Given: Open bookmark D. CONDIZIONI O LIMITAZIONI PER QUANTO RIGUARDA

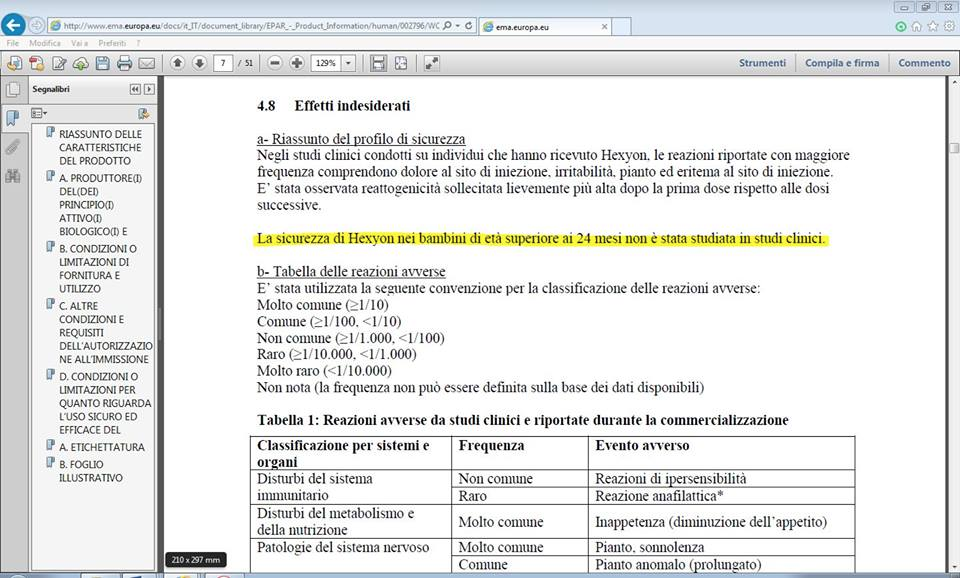Looking at the screenshot, I should pos(105,403).
